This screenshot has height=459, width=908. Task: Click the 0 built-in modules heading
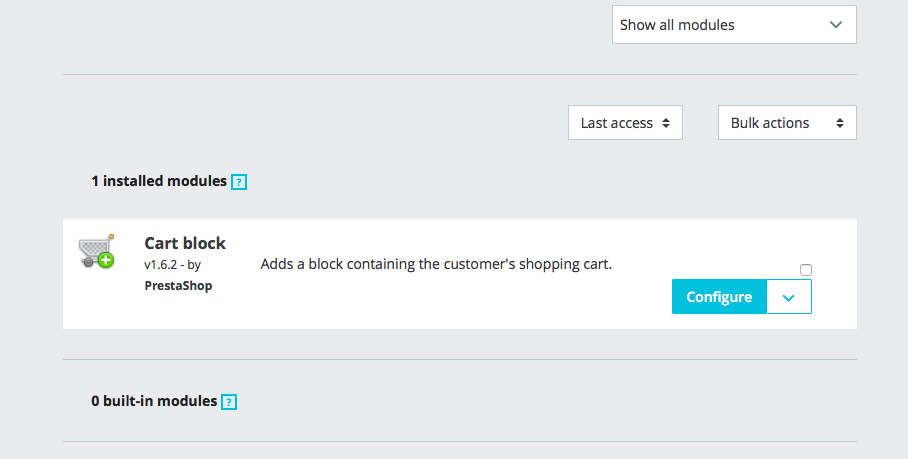click(x=154, y=401)
